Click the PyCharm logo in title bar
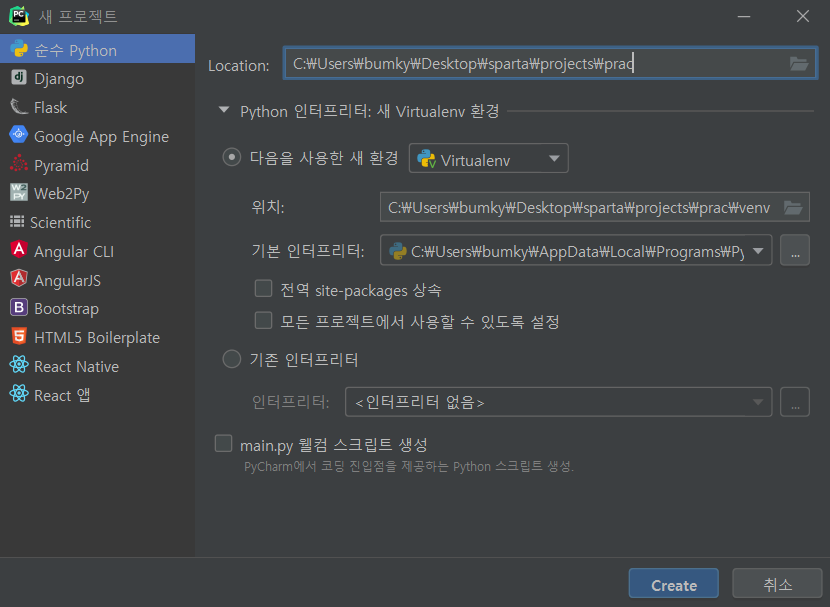 tap(19, 16)
